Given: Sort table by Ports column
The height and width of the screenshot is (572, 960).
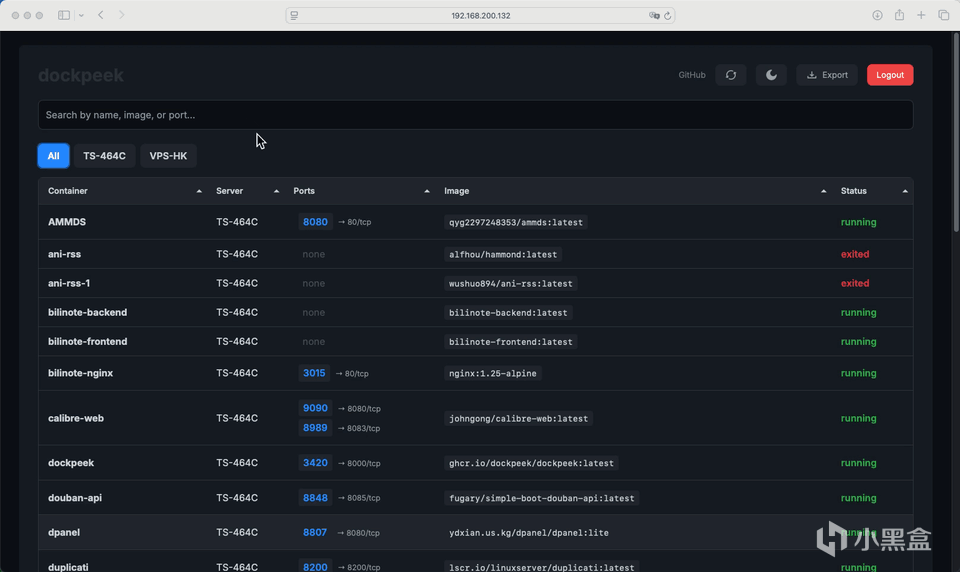Looking at the screenshot, I should (304, 191).
